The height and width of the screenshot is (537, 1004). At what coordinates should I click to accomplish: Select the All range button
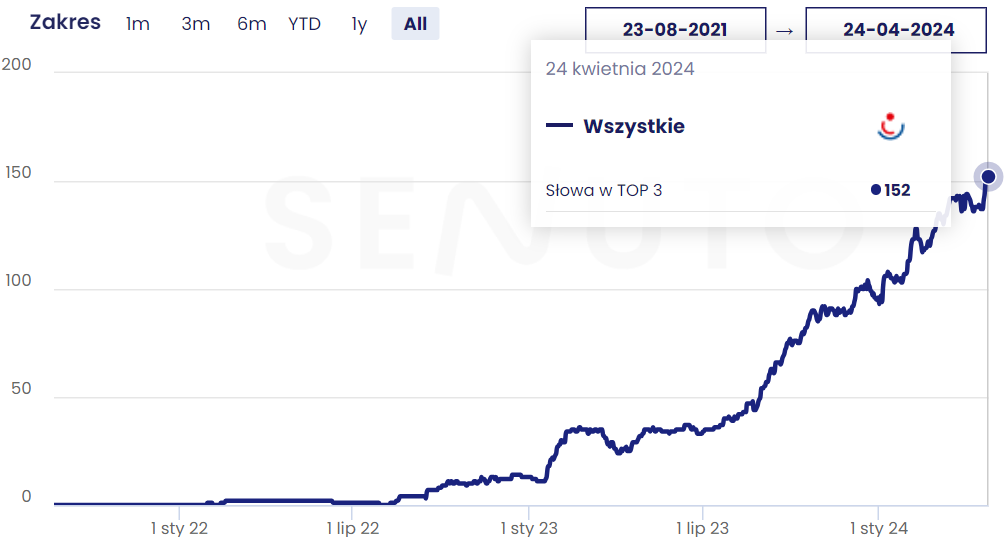[x=415, y=24]
